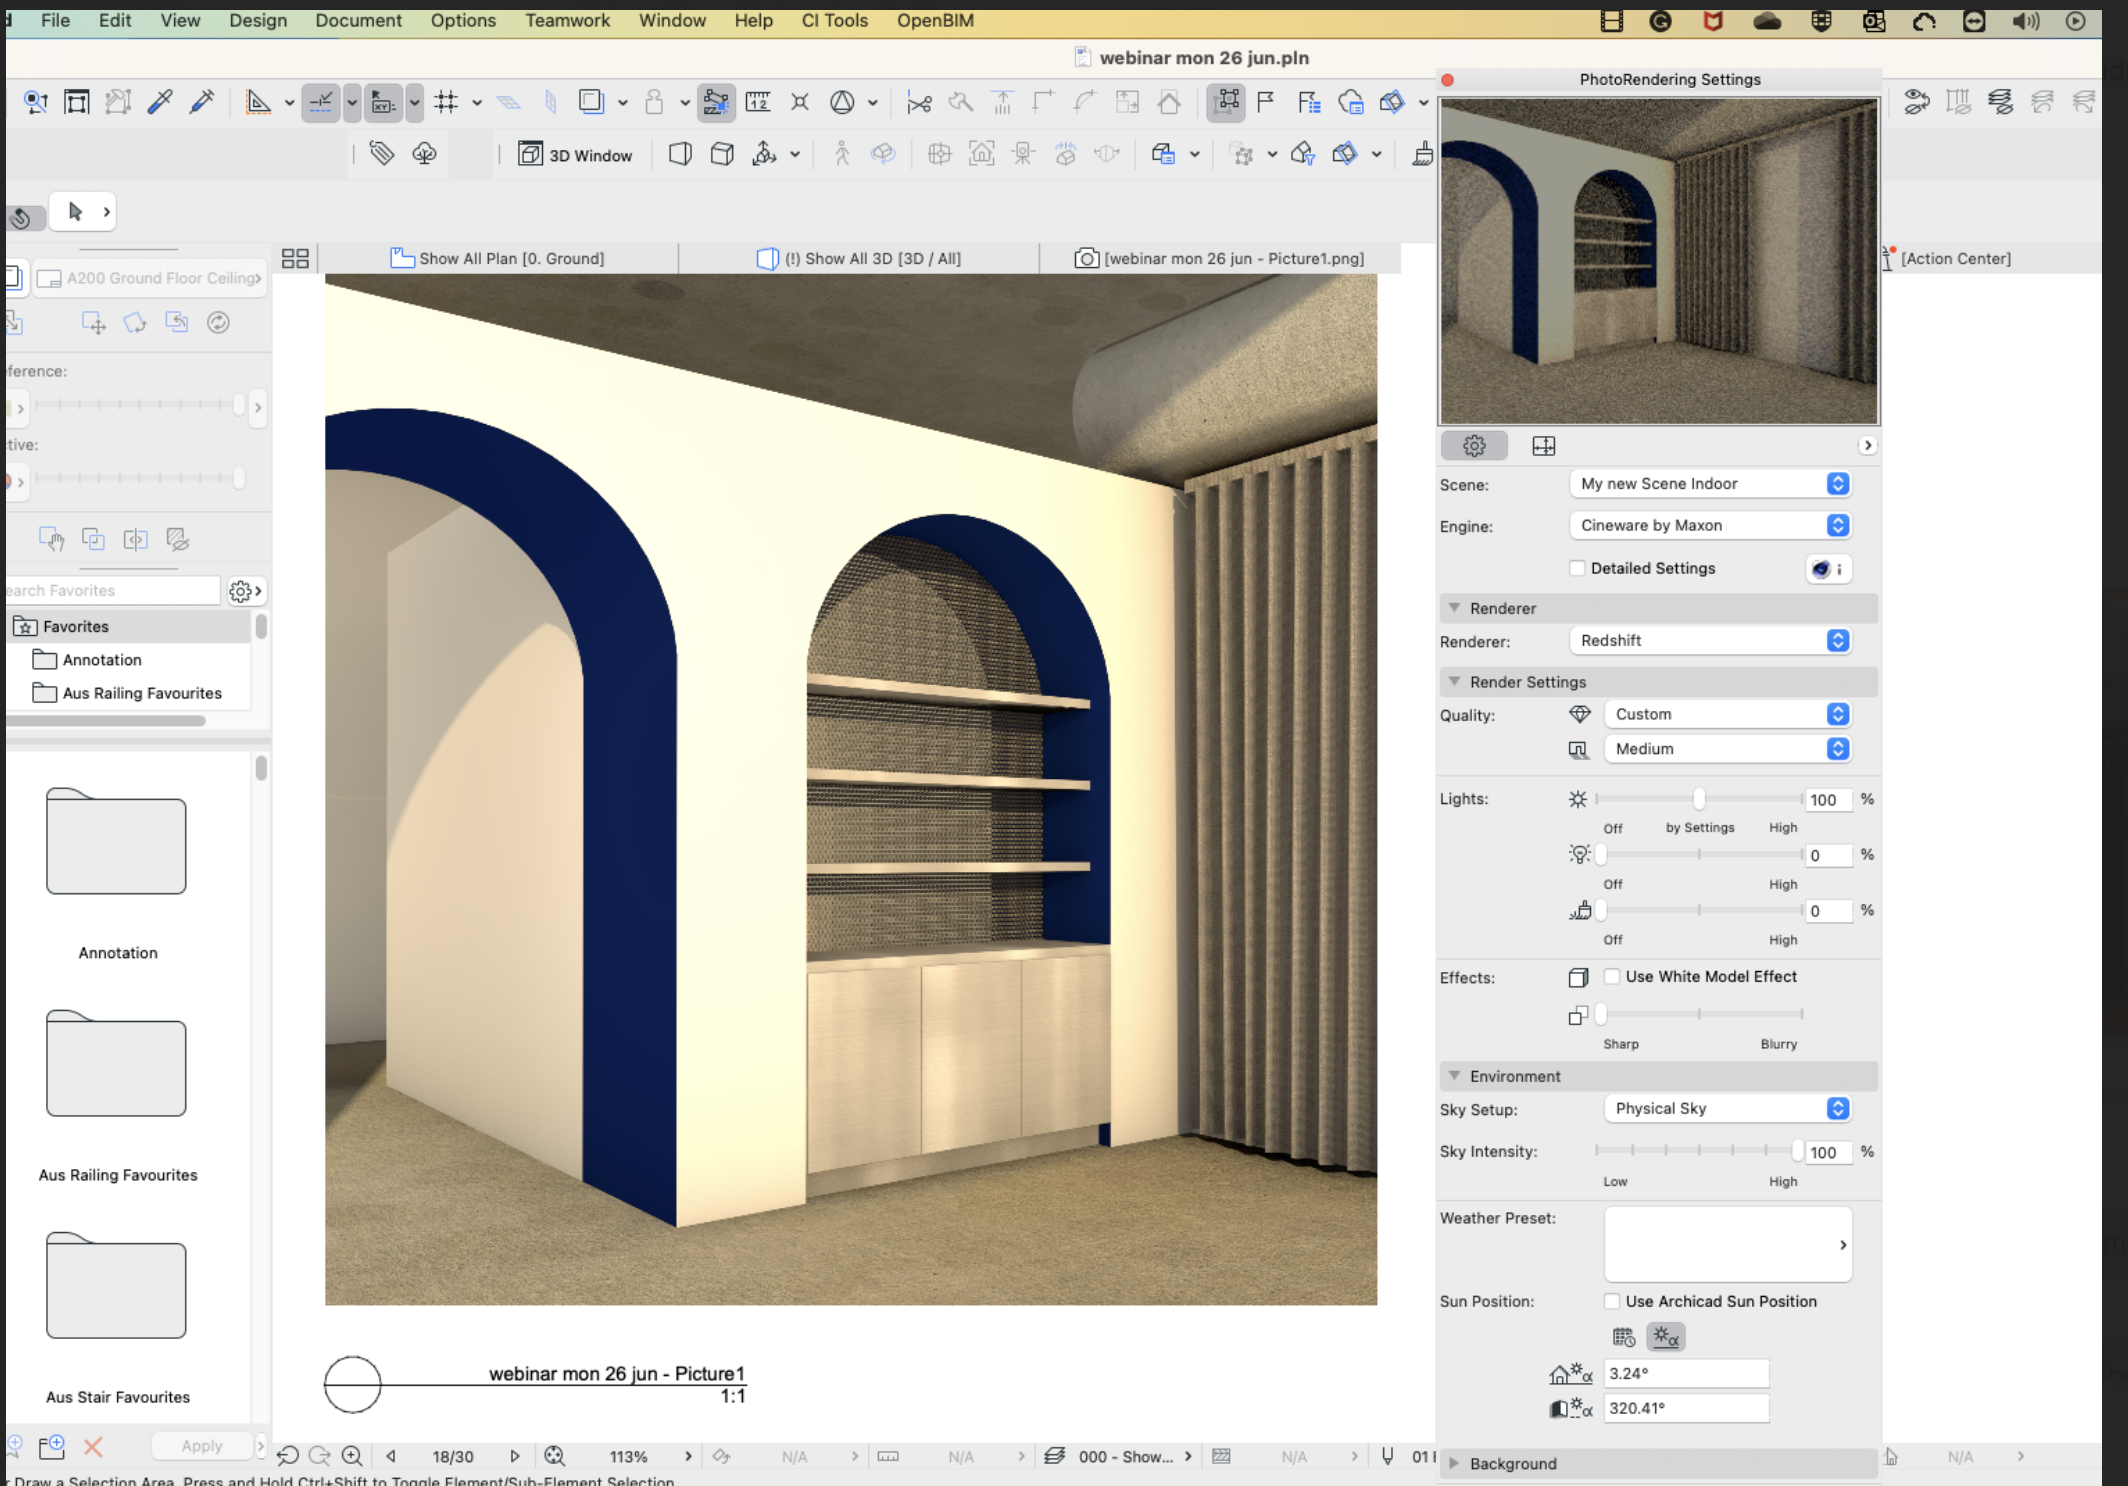This screenshot has height=1486, width=2128.
Task: Open the 3D Window button
Action: coord(575,154)
